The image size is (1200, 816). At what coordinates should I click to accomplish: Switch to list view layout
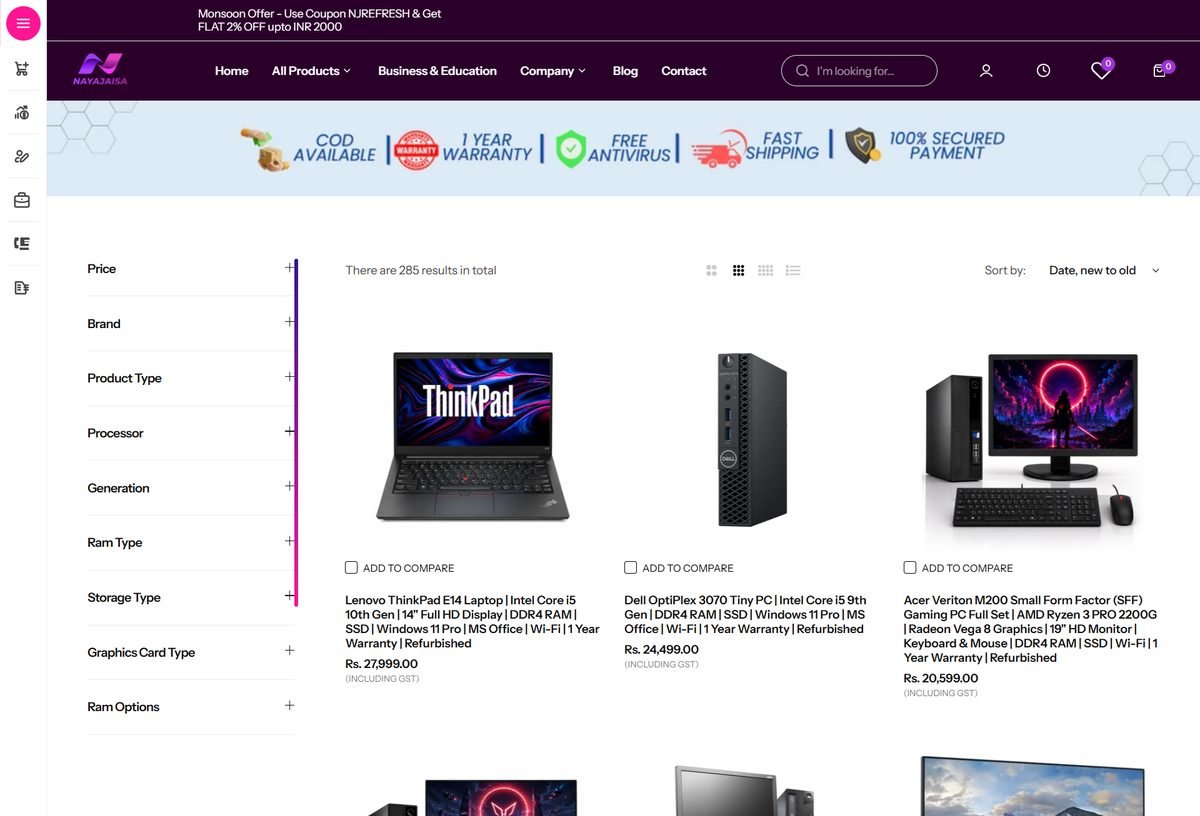coord(793,270)
